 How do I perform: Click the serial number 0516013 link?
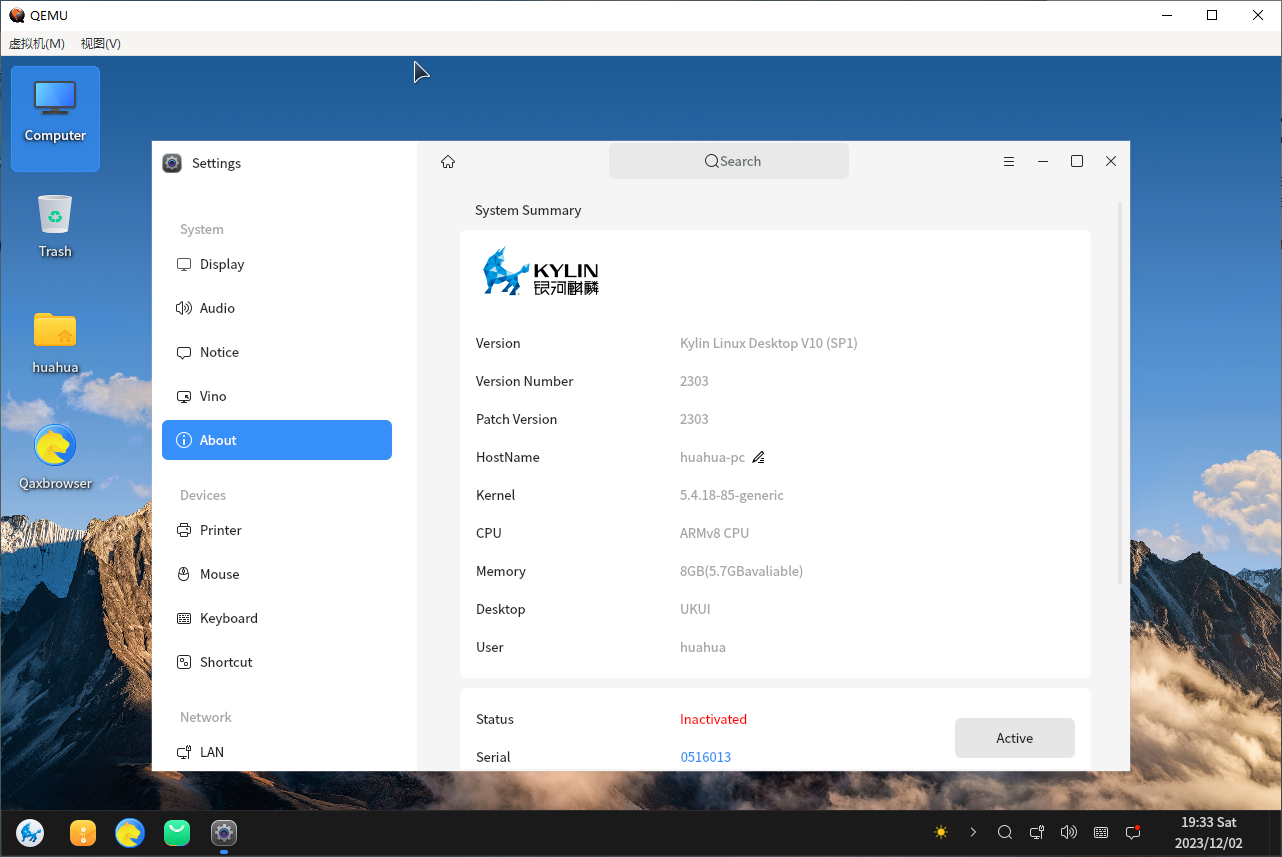pos(706,757)
